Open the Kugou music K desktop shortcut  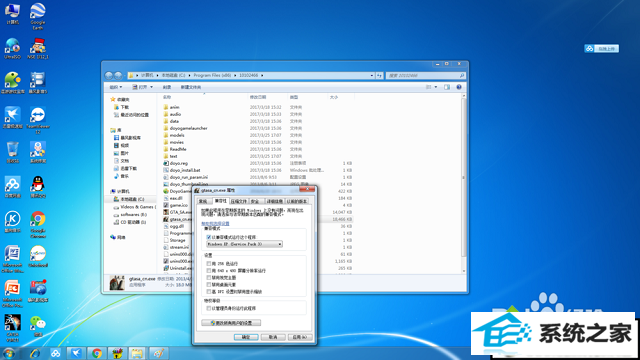[12, 222]
